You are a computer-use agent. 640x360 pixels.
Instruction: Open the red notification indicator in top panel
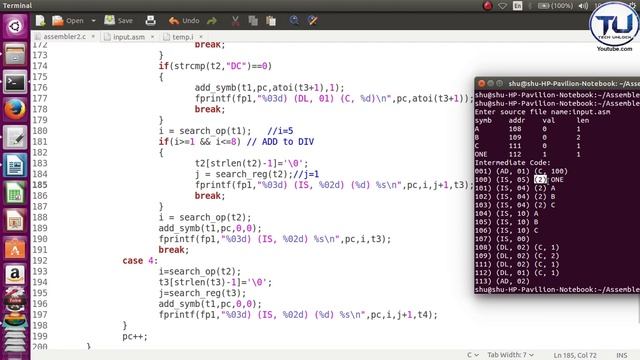click(x=487, y=6)
